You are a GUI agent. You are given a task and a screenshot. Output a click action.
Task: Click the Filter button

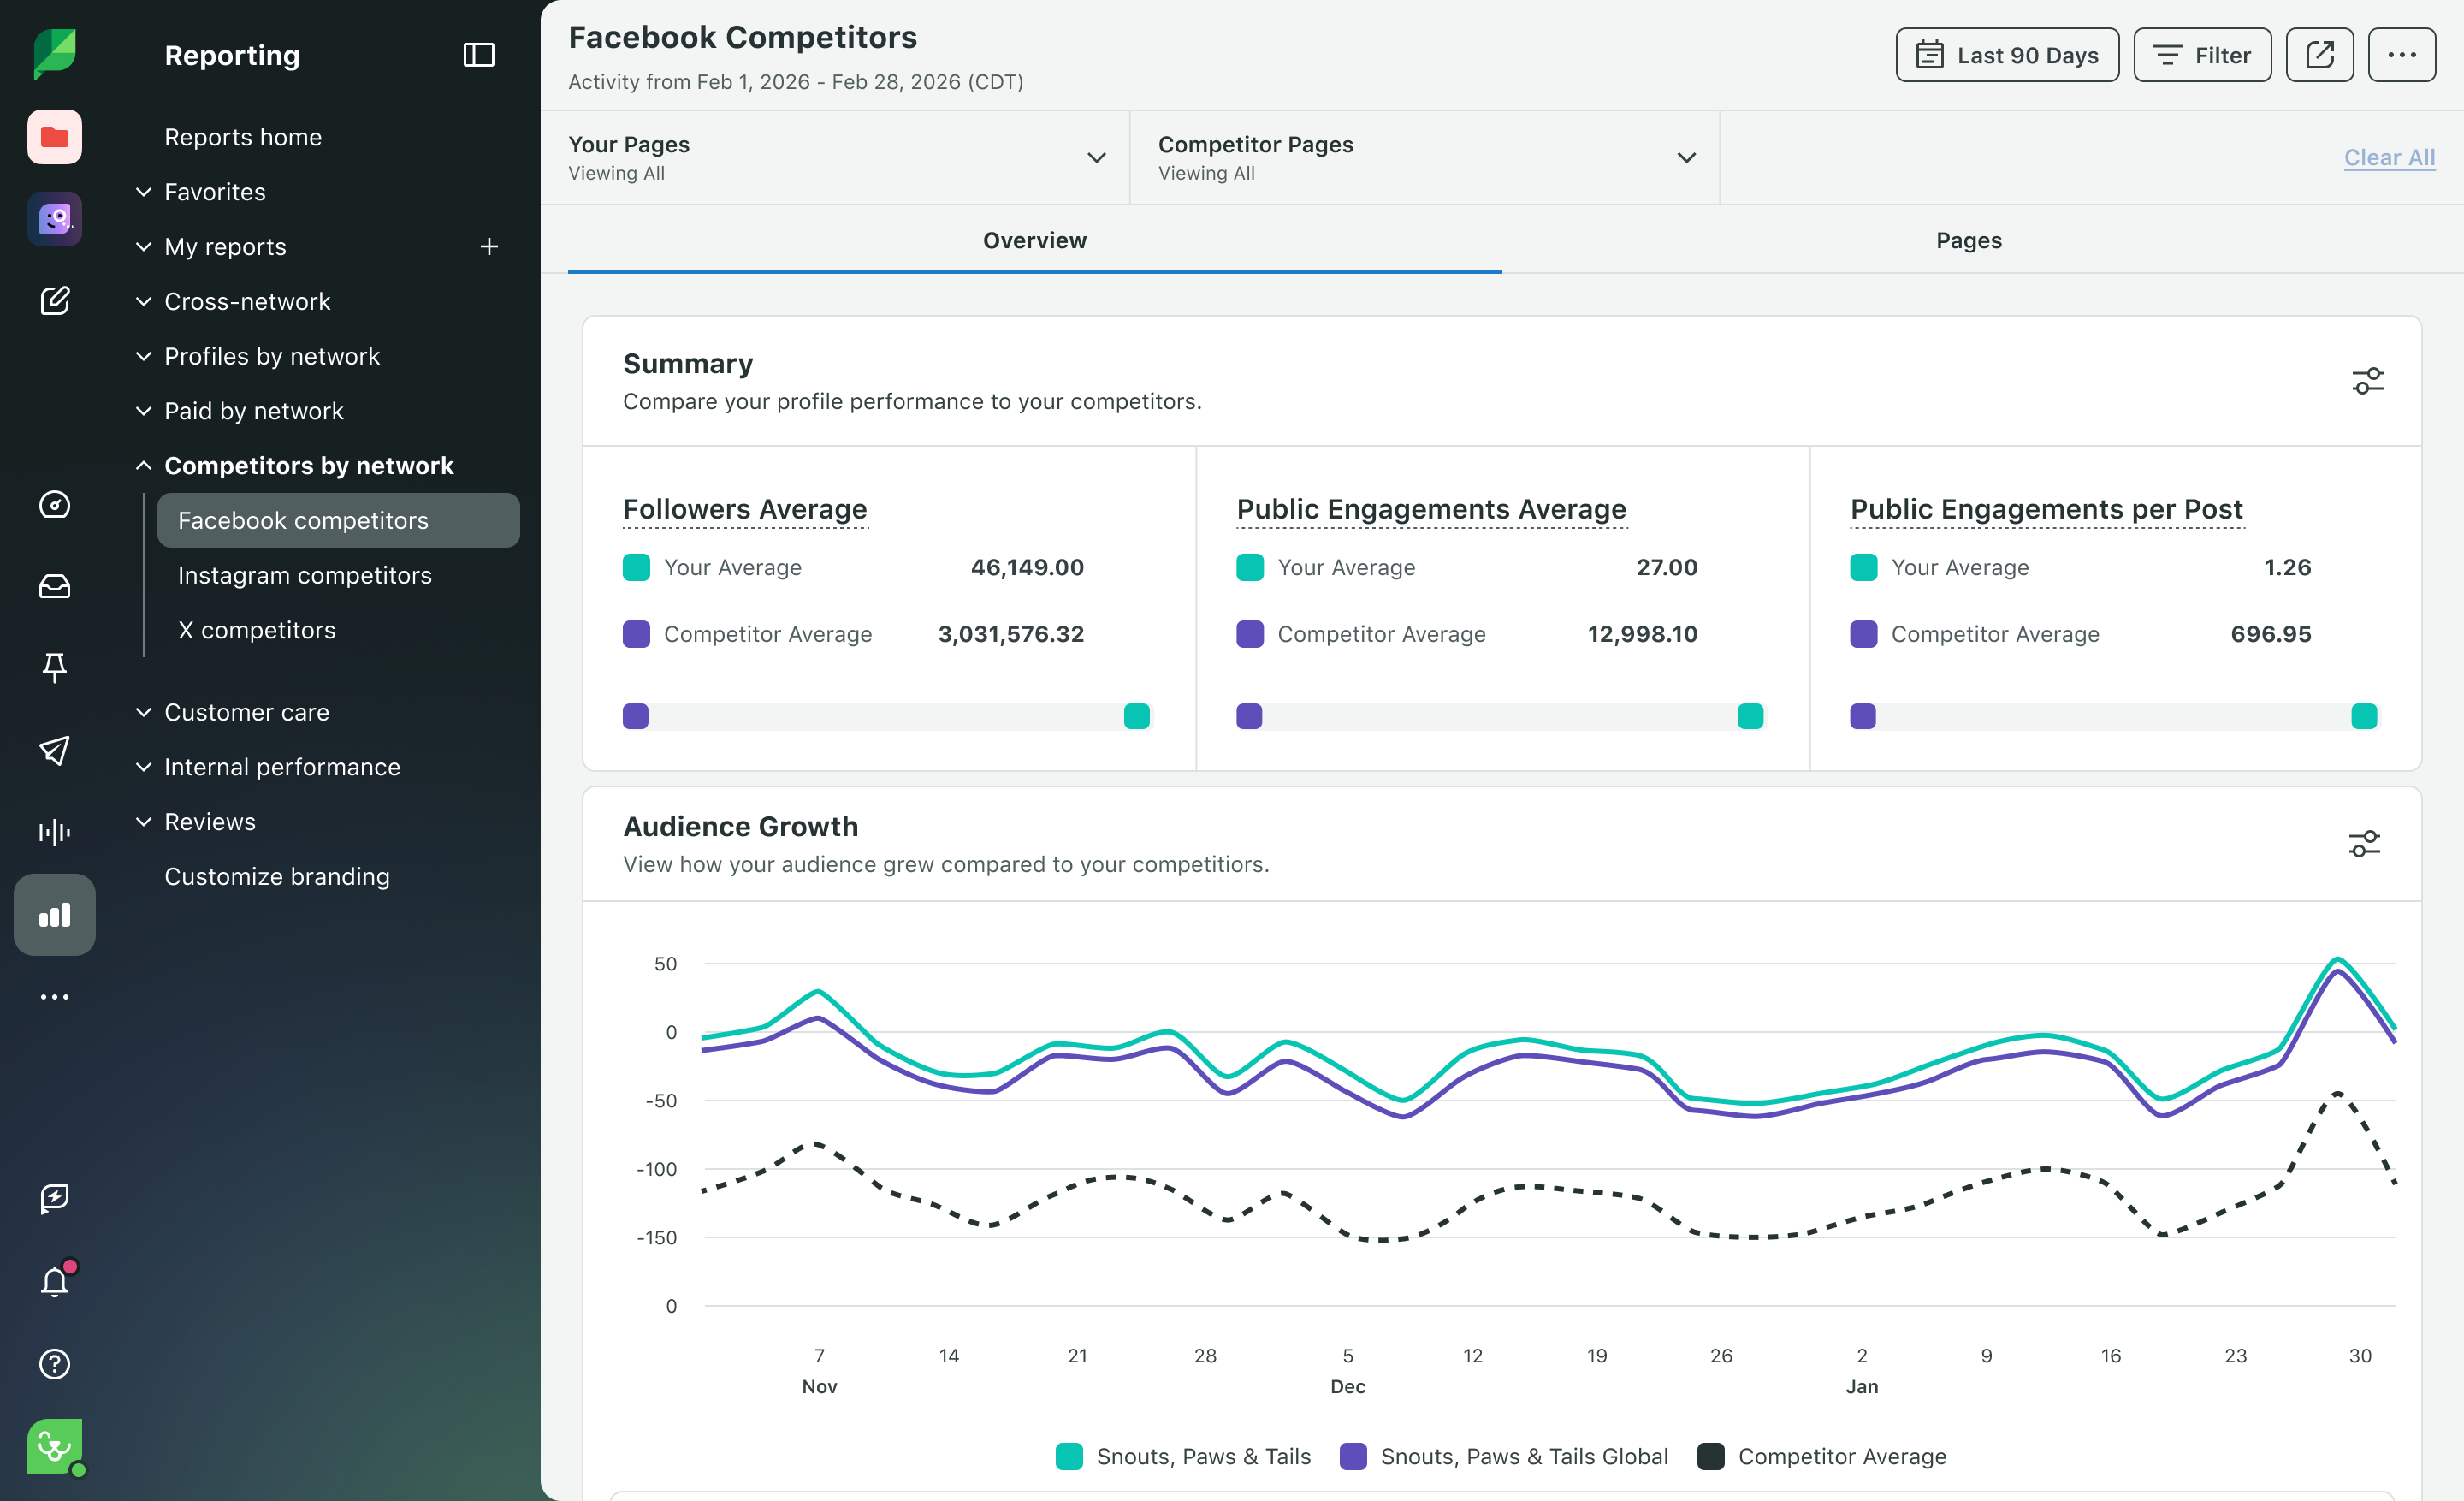2202,55
